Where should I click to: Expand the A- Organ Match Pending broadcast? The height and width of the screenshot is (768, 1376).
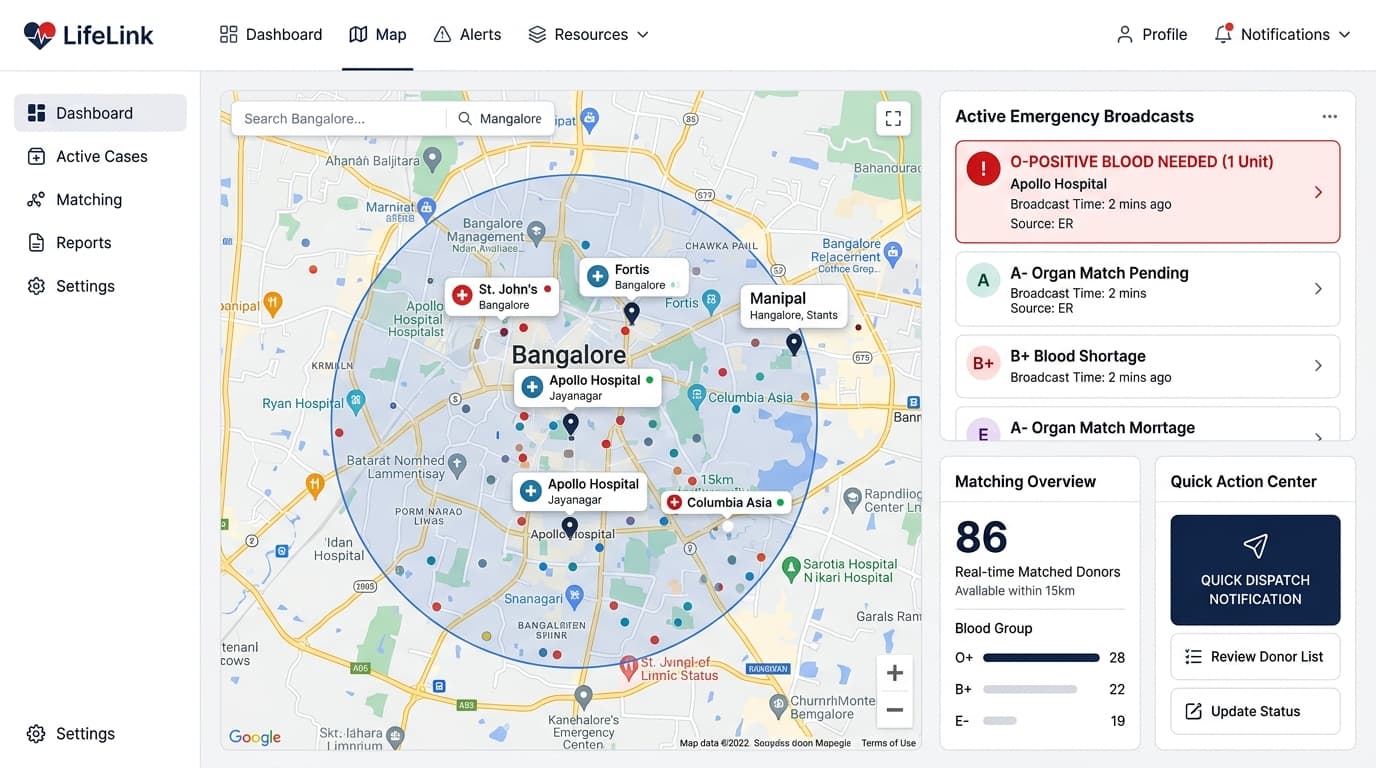click(x=1148, y=289)
